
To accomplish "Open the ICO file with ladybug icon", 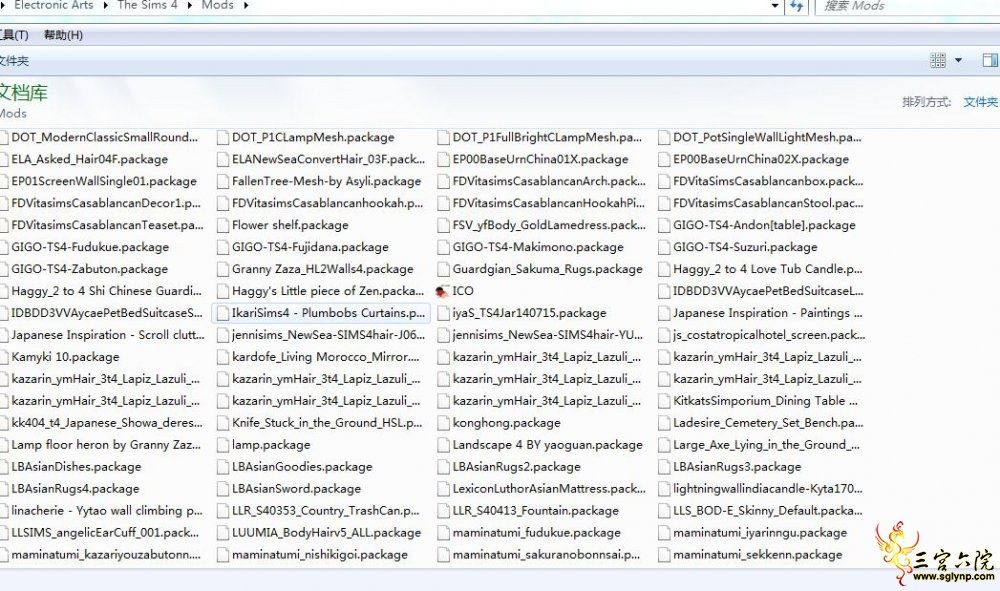I will coord(455,291).
